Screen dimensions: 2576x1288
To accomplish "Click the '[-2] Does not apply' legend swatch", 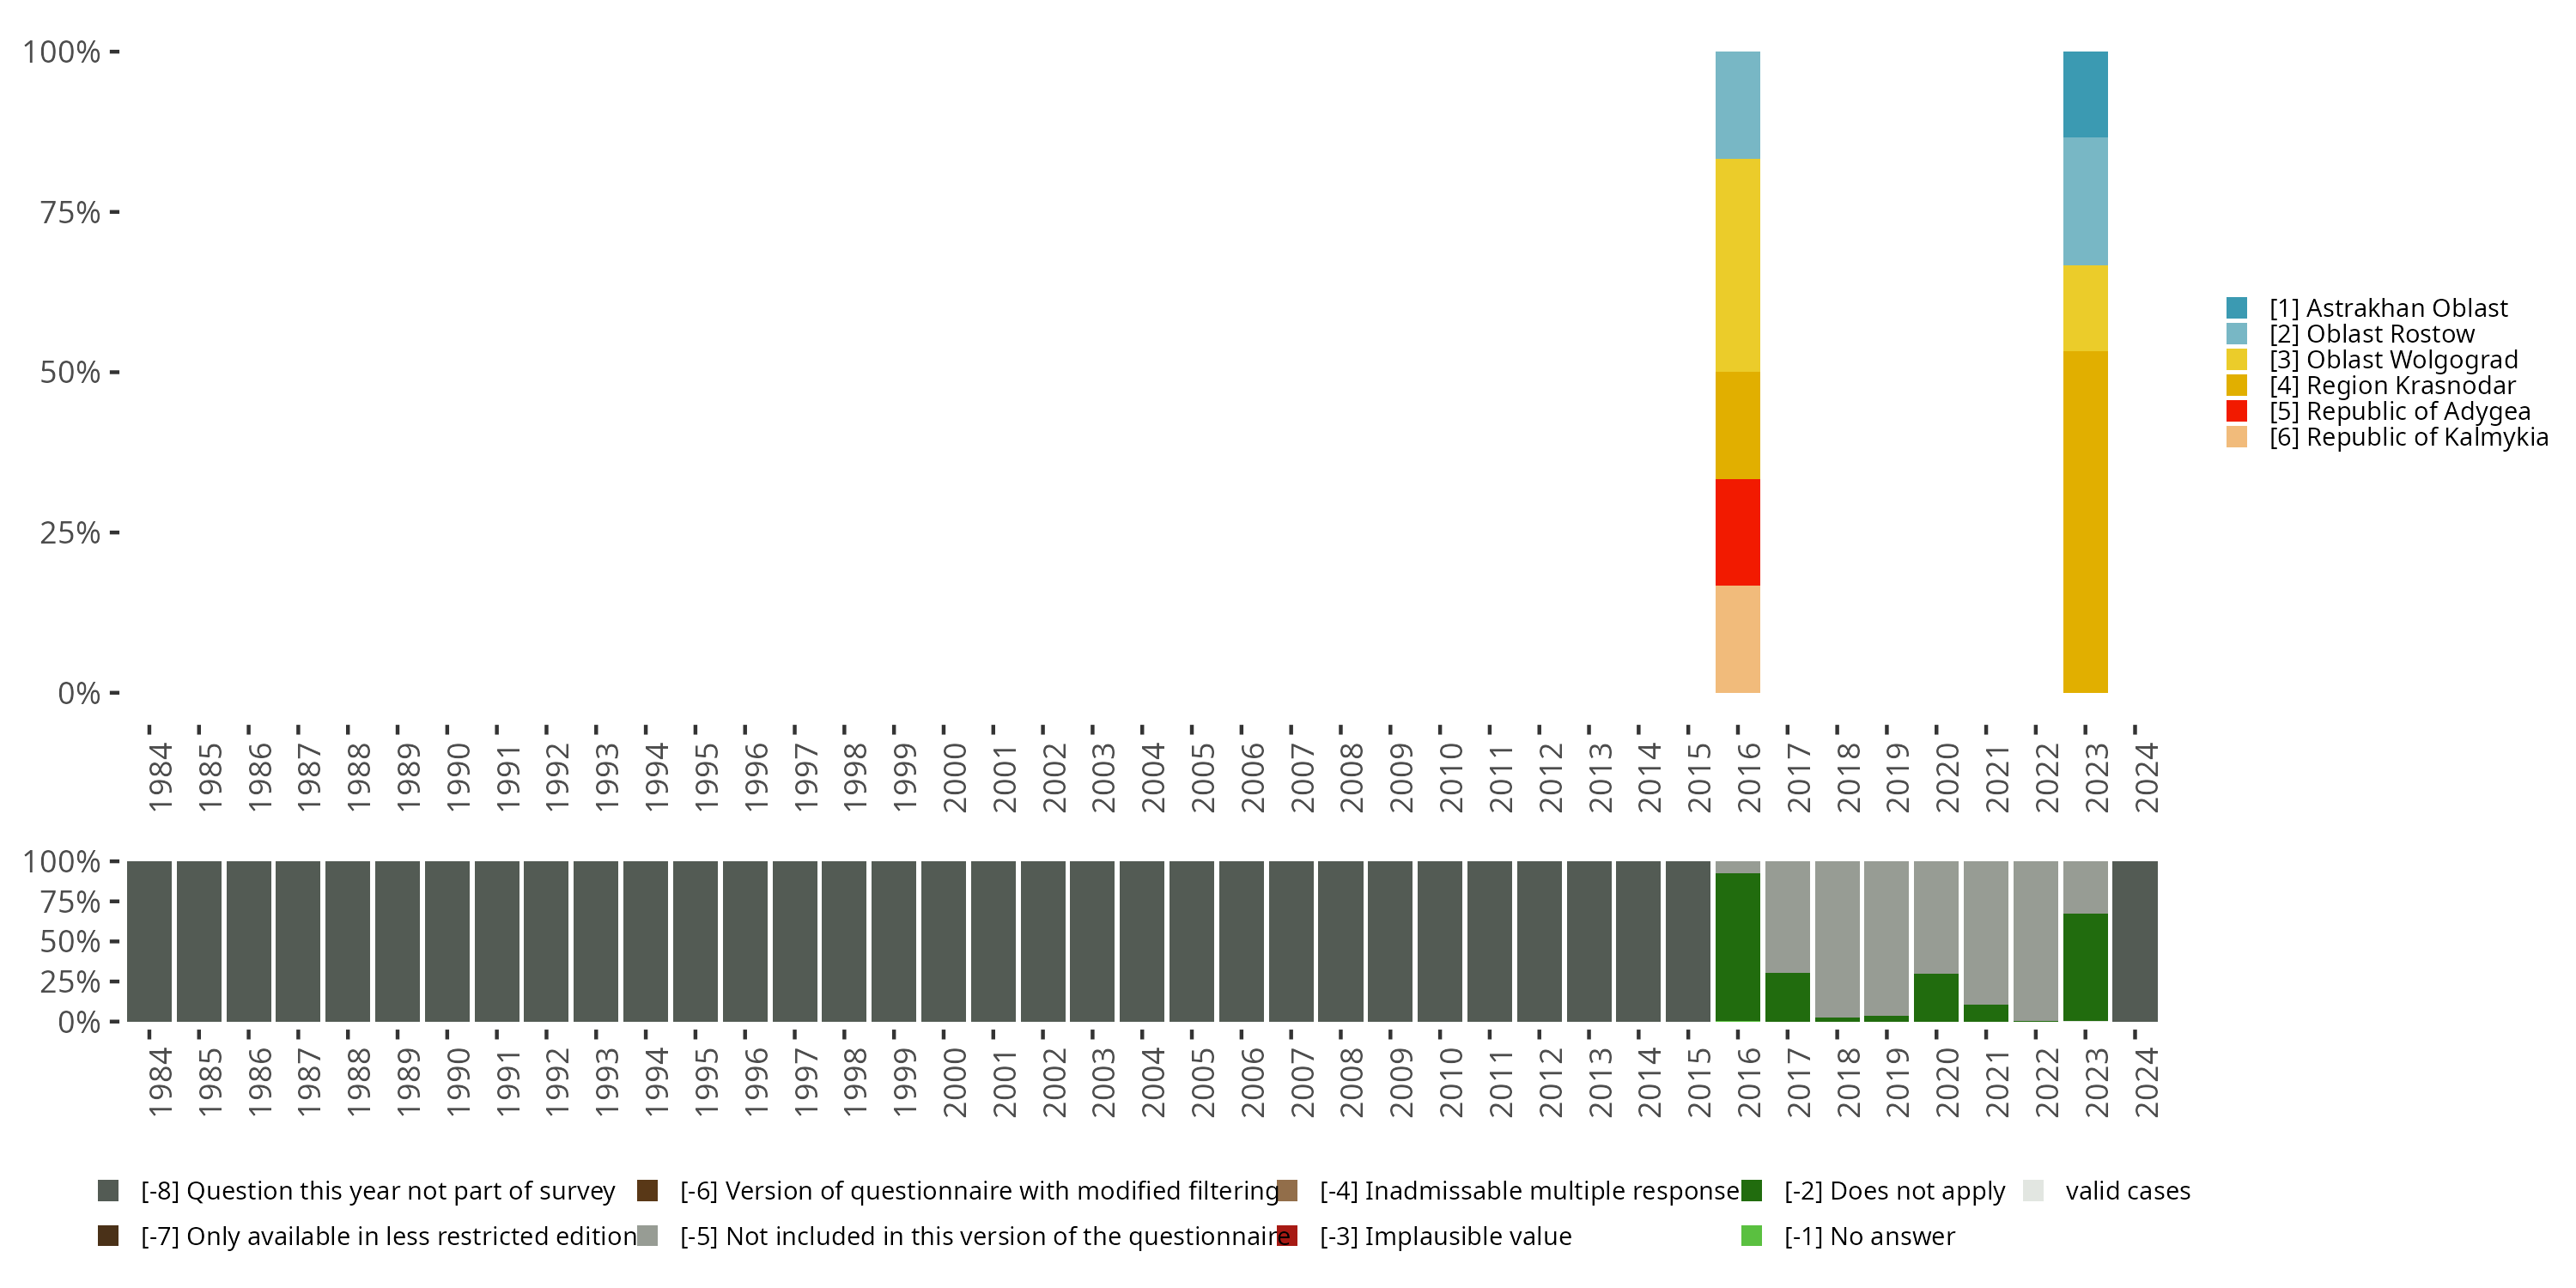I will tap(1751, 1190).
